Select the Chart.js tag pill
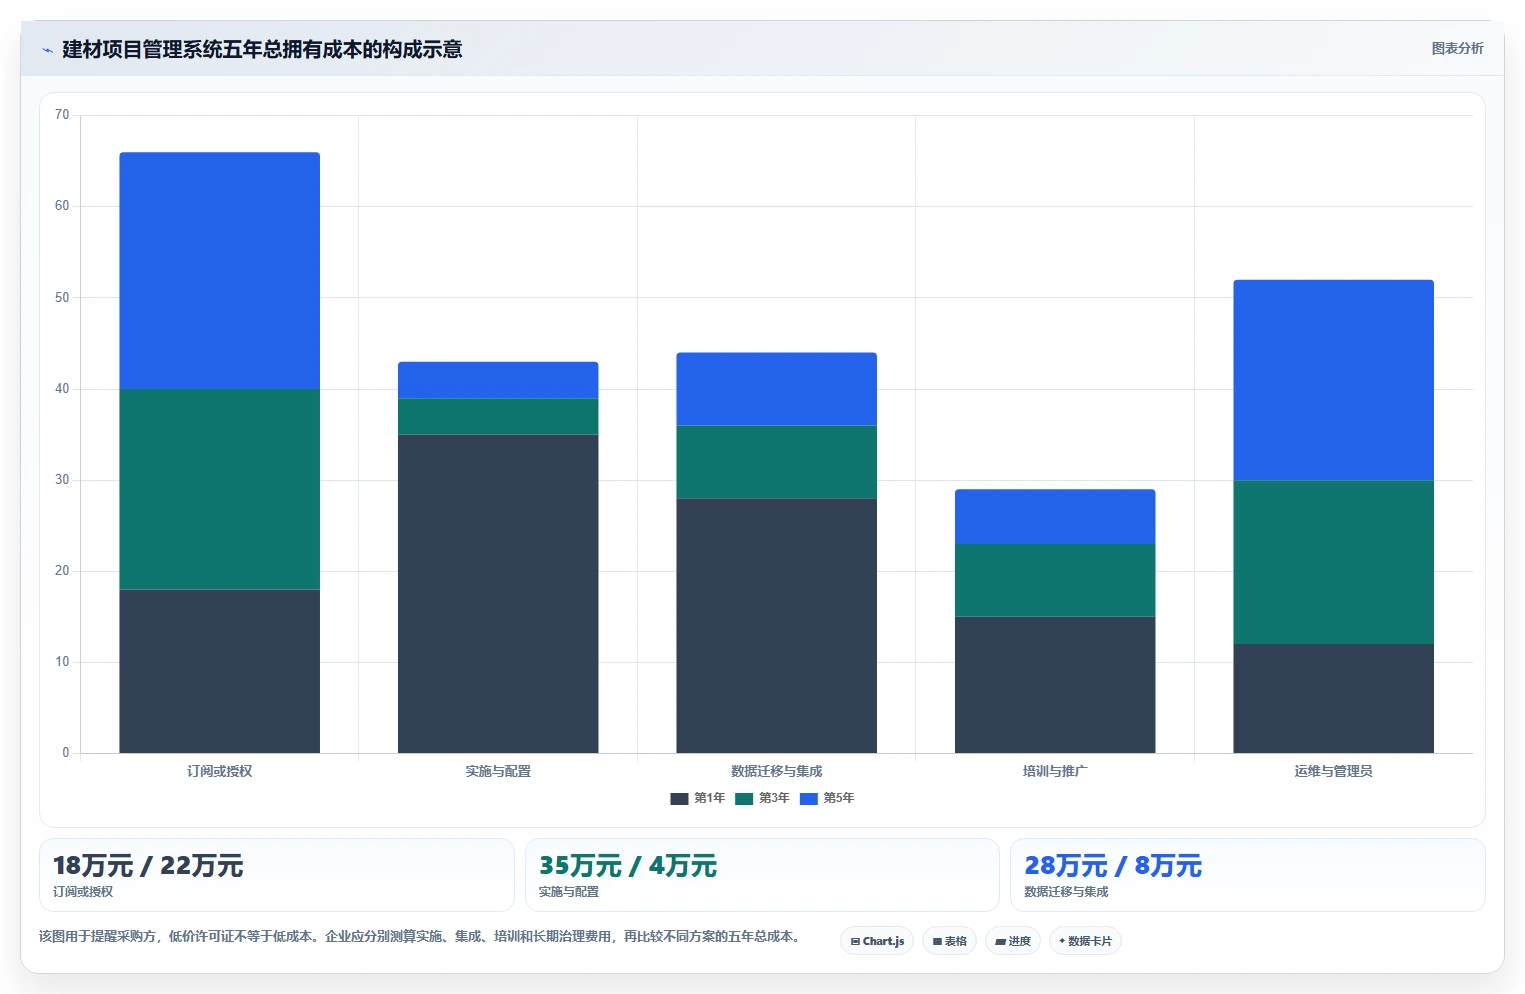Viewport: 1525px width, 994px height. [x=877, y=941]
